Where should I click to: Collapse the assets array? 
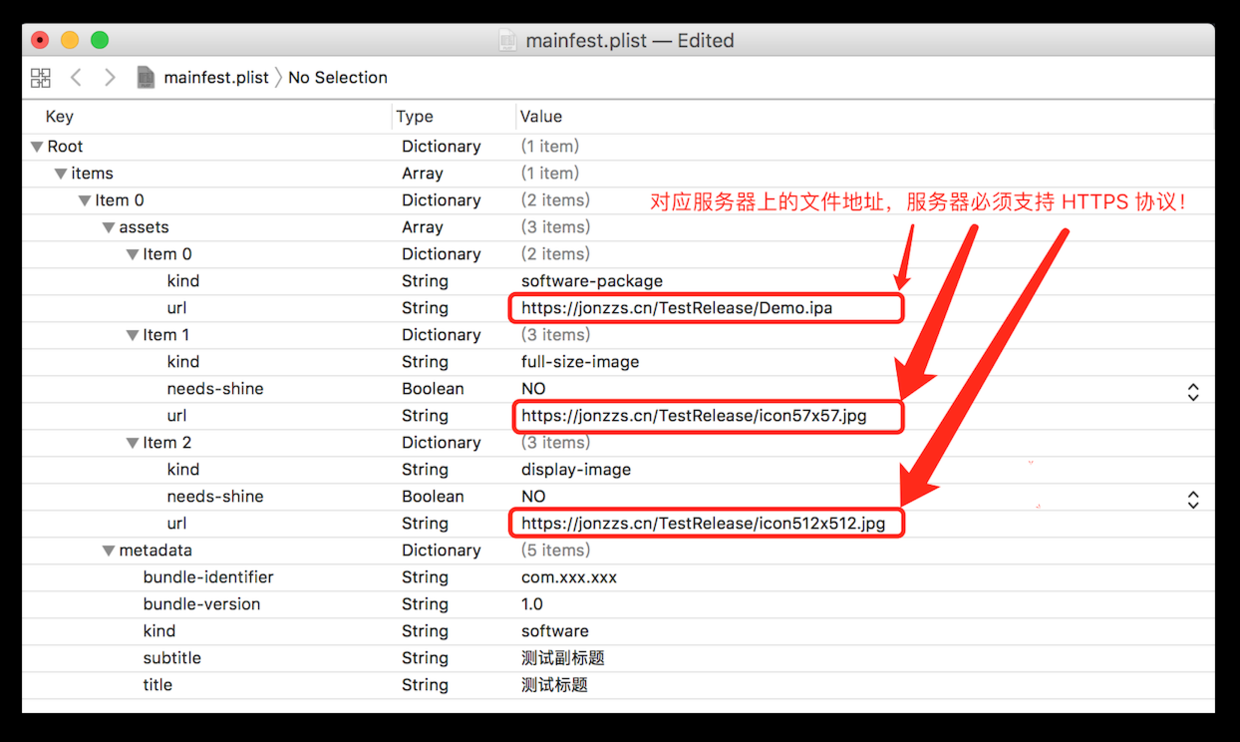108,227
